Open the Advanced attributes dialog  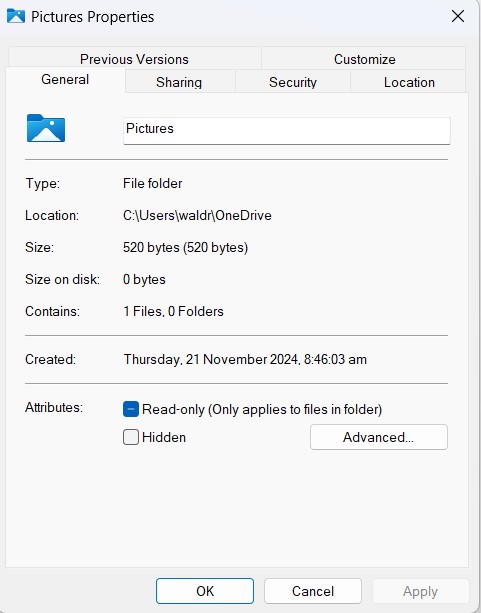379,437
